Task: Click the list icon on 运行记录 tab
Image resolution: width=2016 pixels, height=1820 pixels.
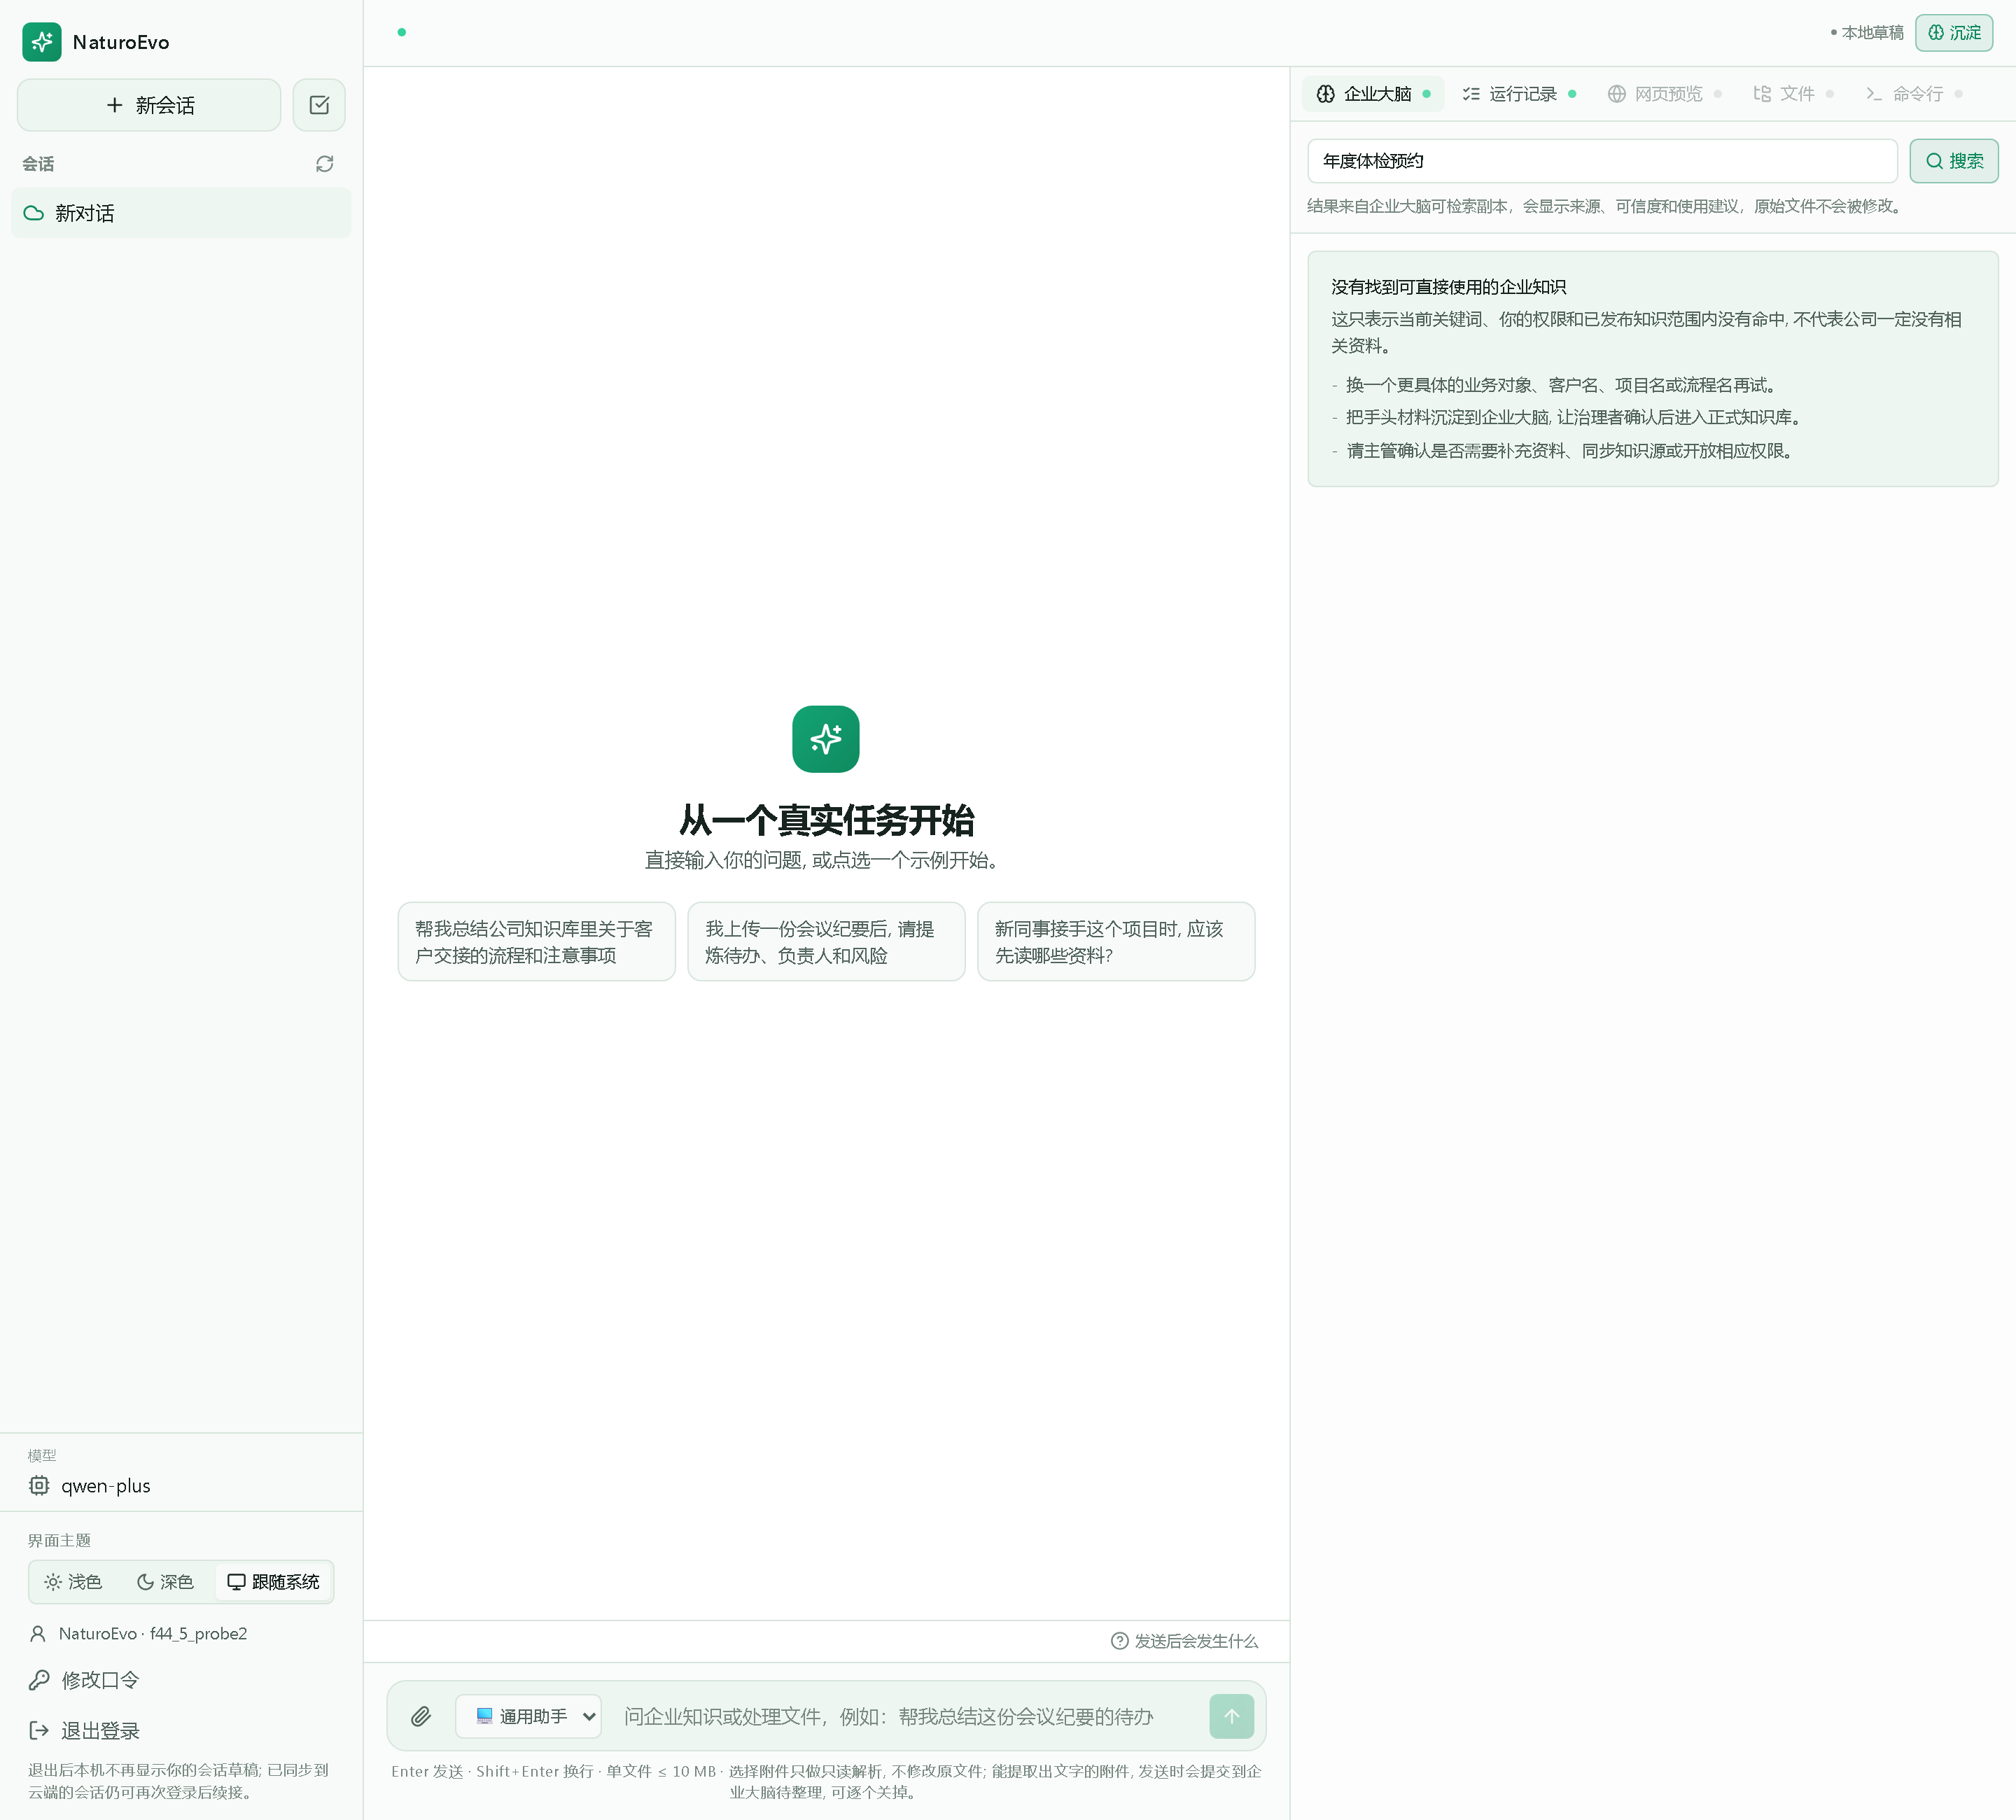Action: tap(1471, 94)
